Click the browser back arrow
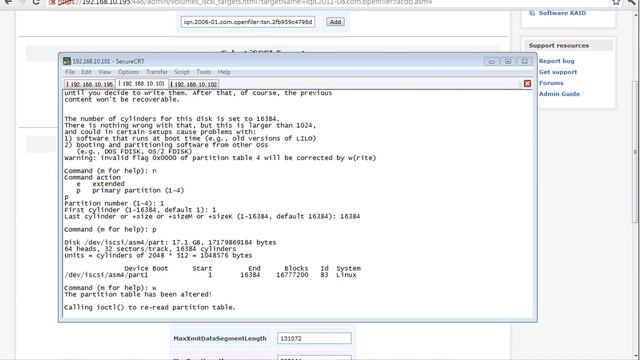This screenshot has height=360, width=640. (8, 2)
